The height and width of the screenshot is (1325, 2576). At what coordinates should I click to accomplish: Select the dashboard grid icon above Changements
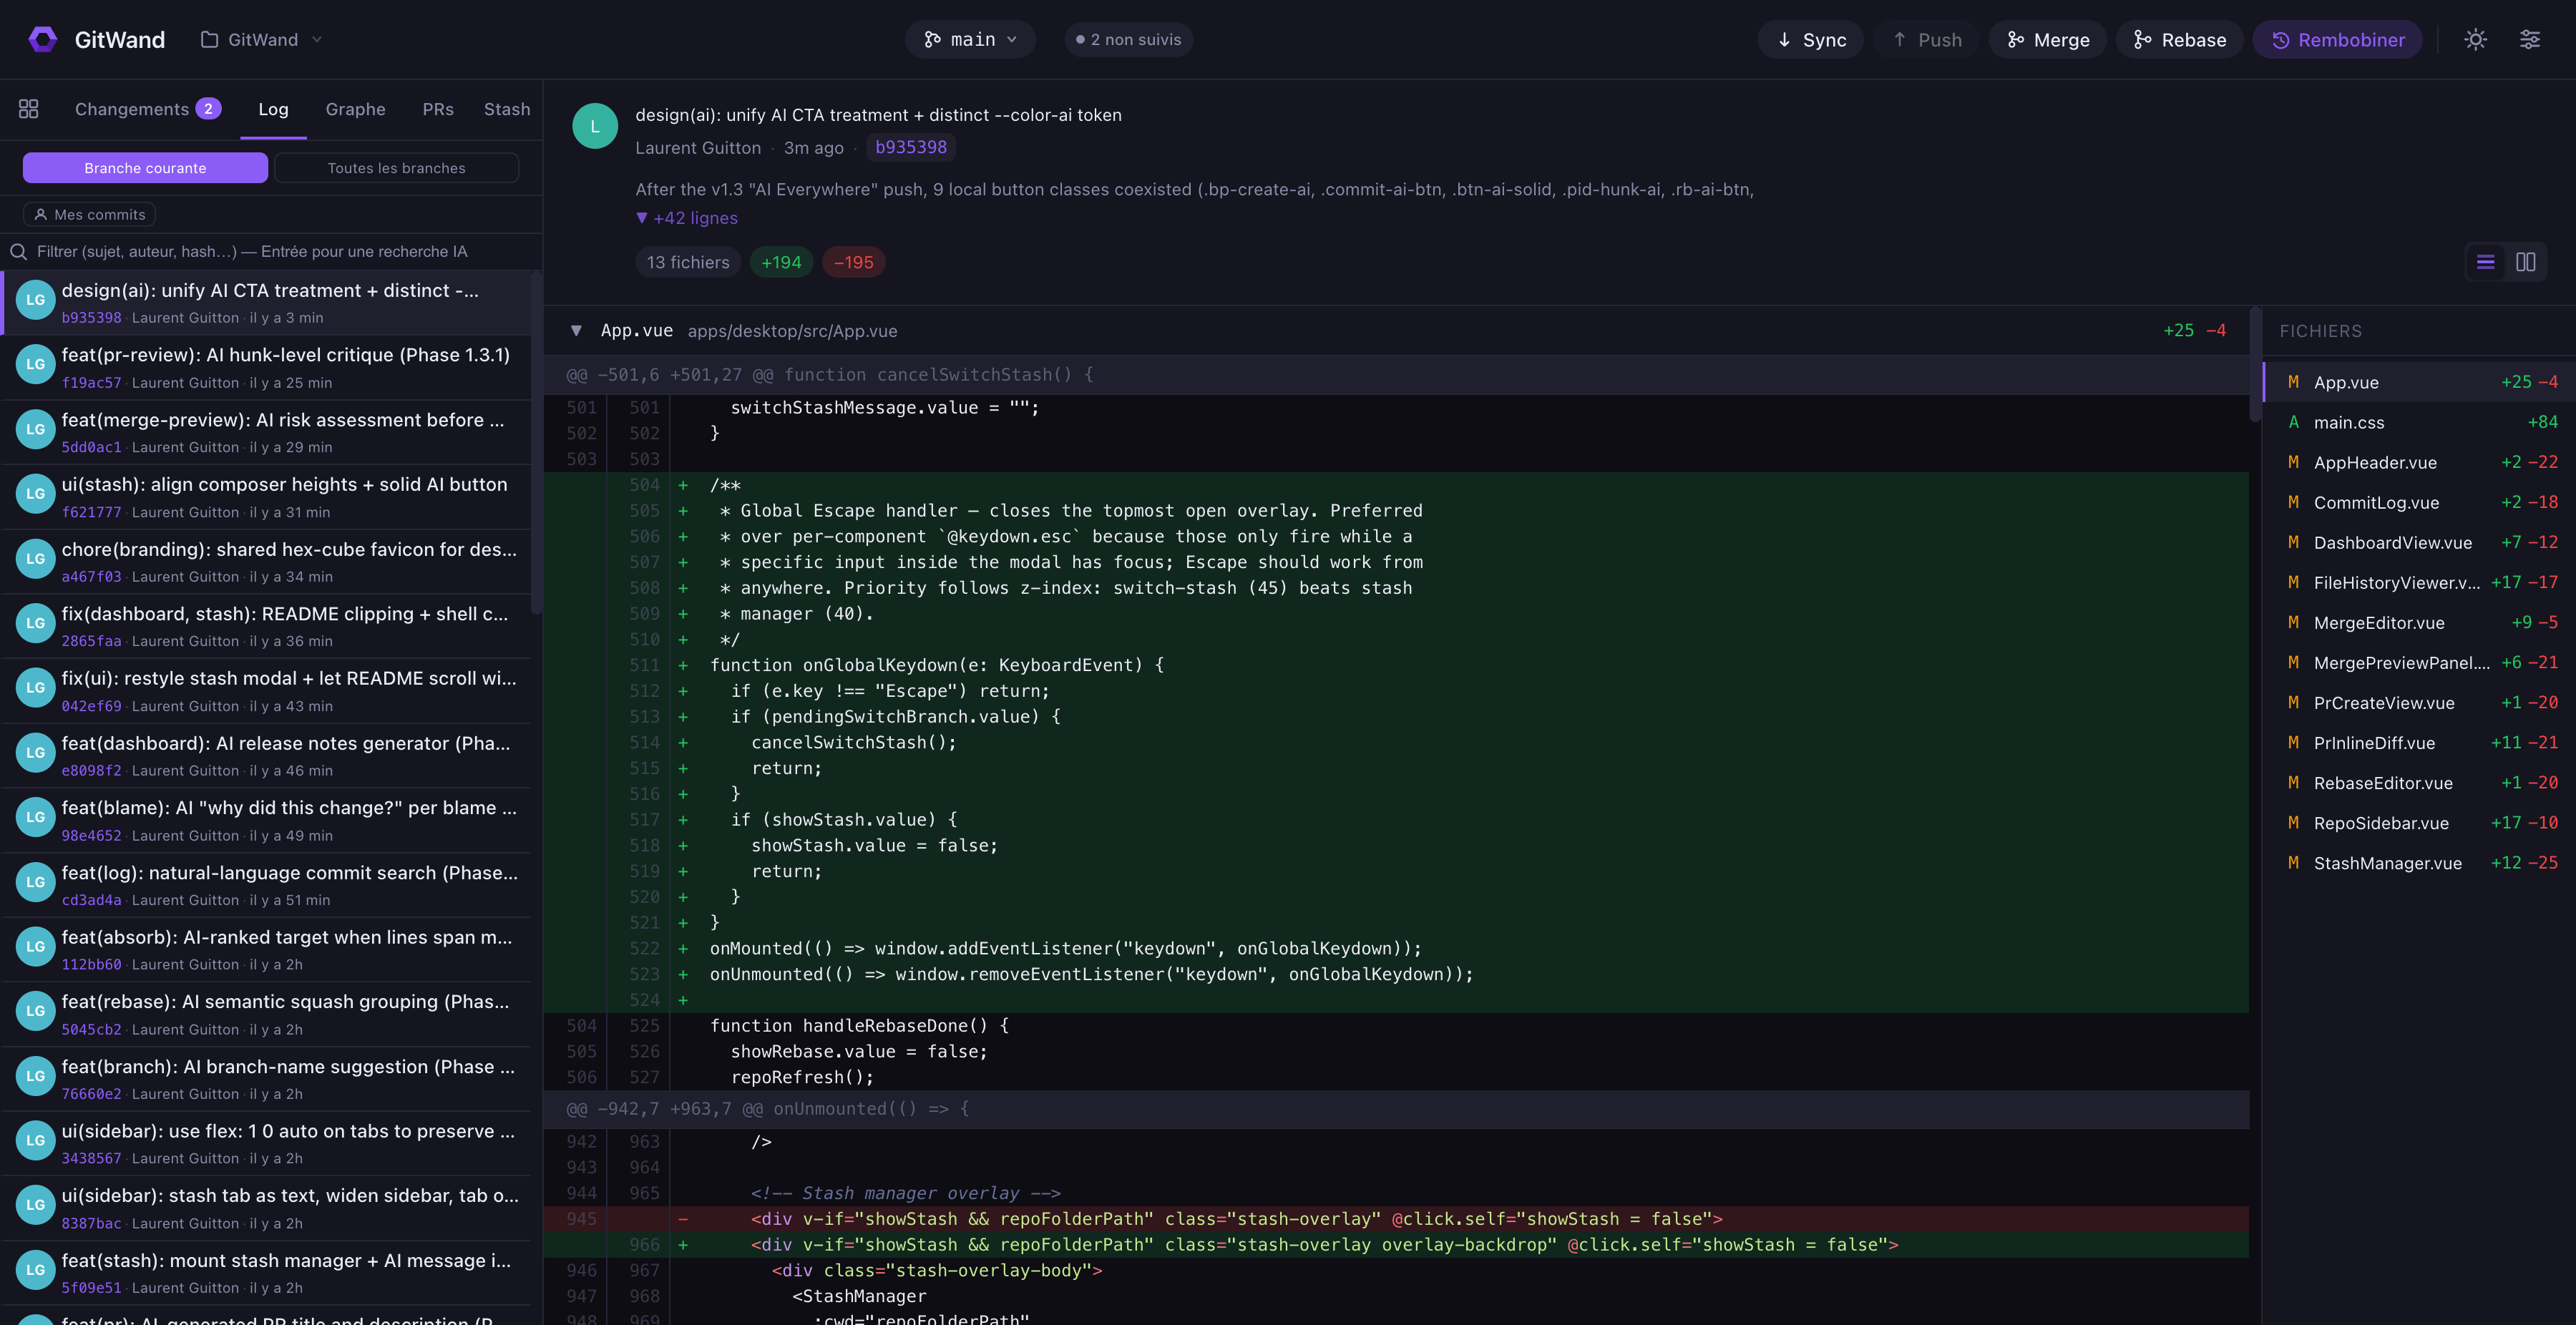28,108
